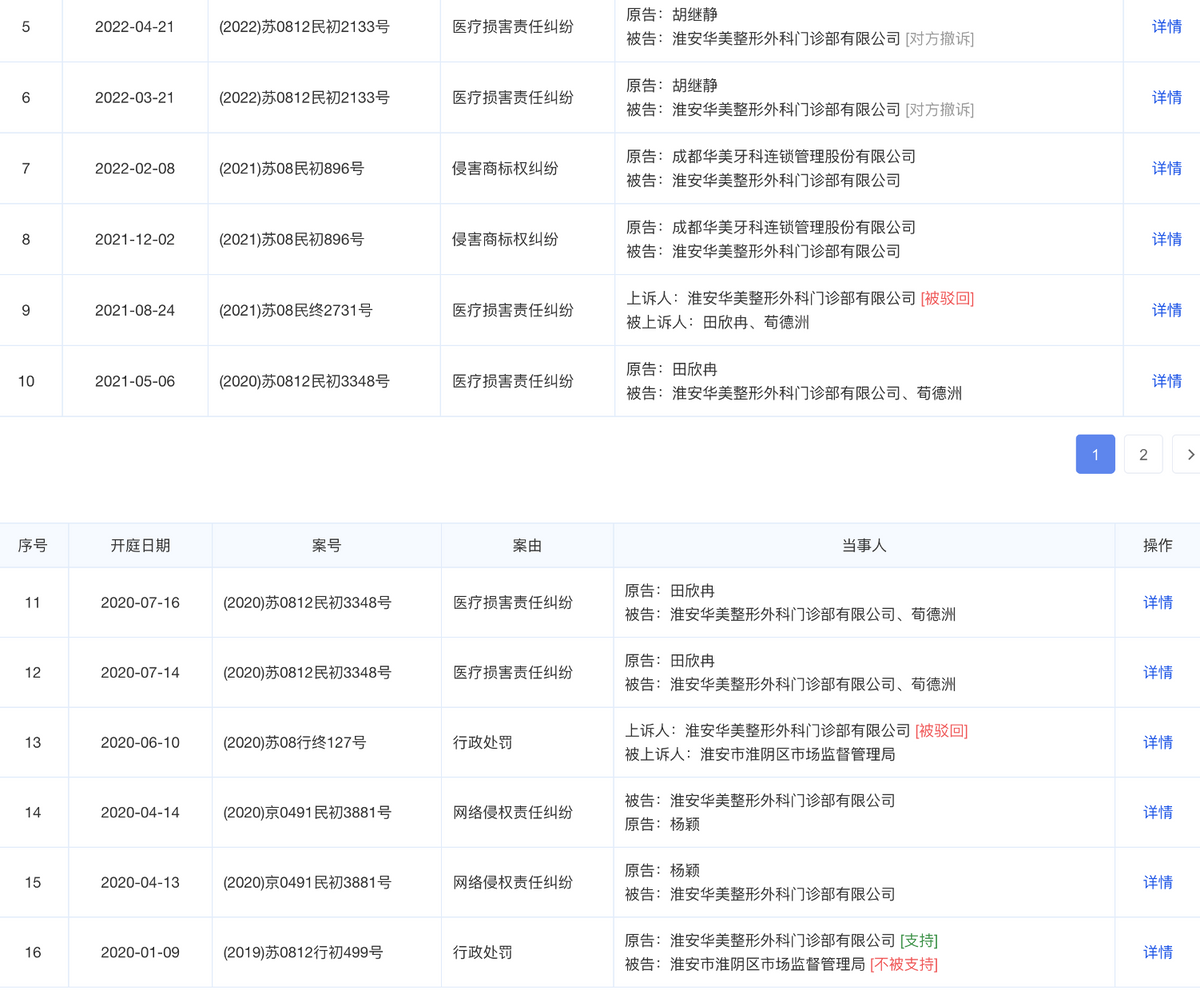
Task: Click 行政处罚 cause in row 13
Action: [483, 742]
